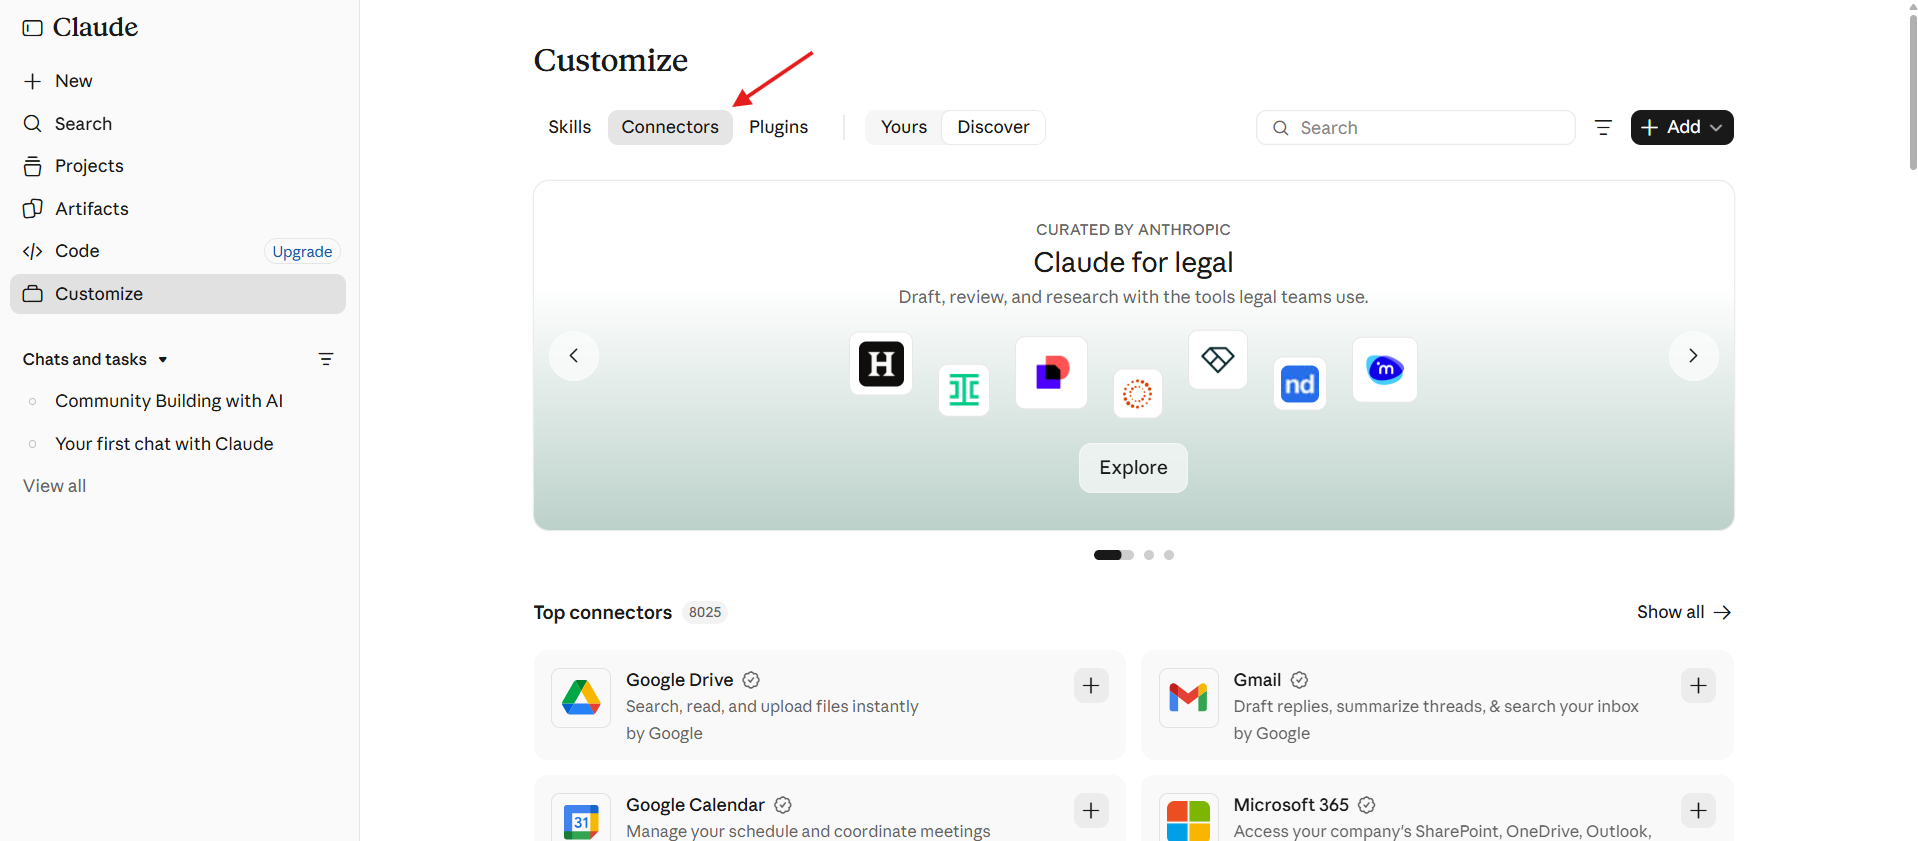The height and width of the screenshot is (841, 1918).
Task: Click the black H logo icon
Action: tap(881, 364)
